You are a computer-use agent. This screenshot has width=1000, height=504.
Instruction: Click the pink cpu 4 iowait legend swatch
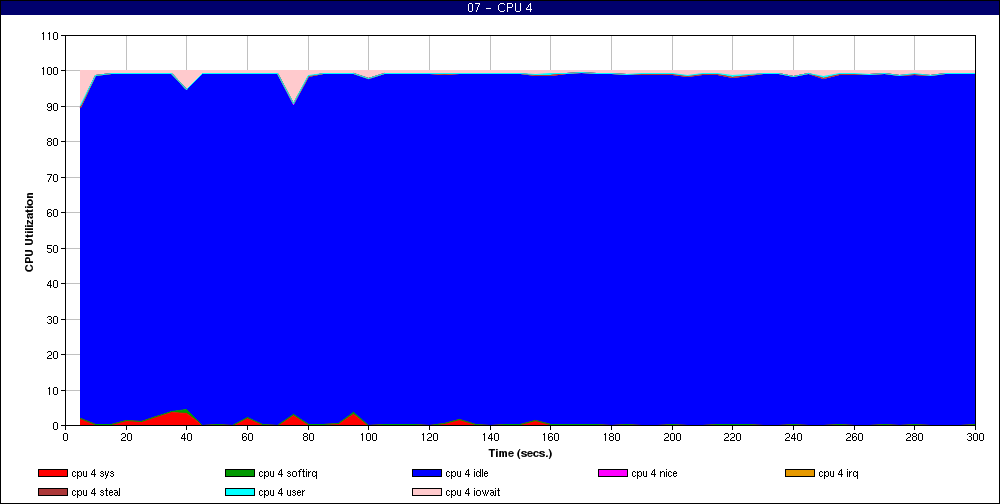pos(427,493)
